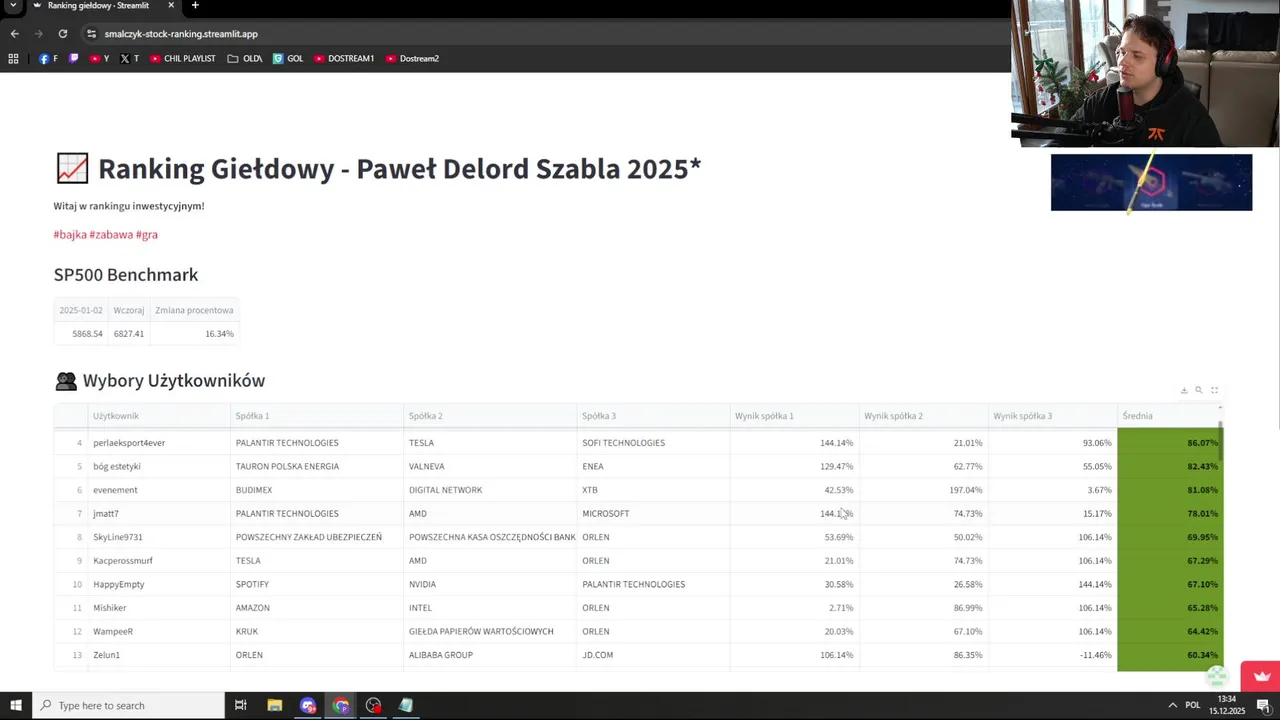Screen dimensions: 1280x720
Task: Open the Dostream2 bookmark
Action: pyautogui.click(x=412, y=58)
